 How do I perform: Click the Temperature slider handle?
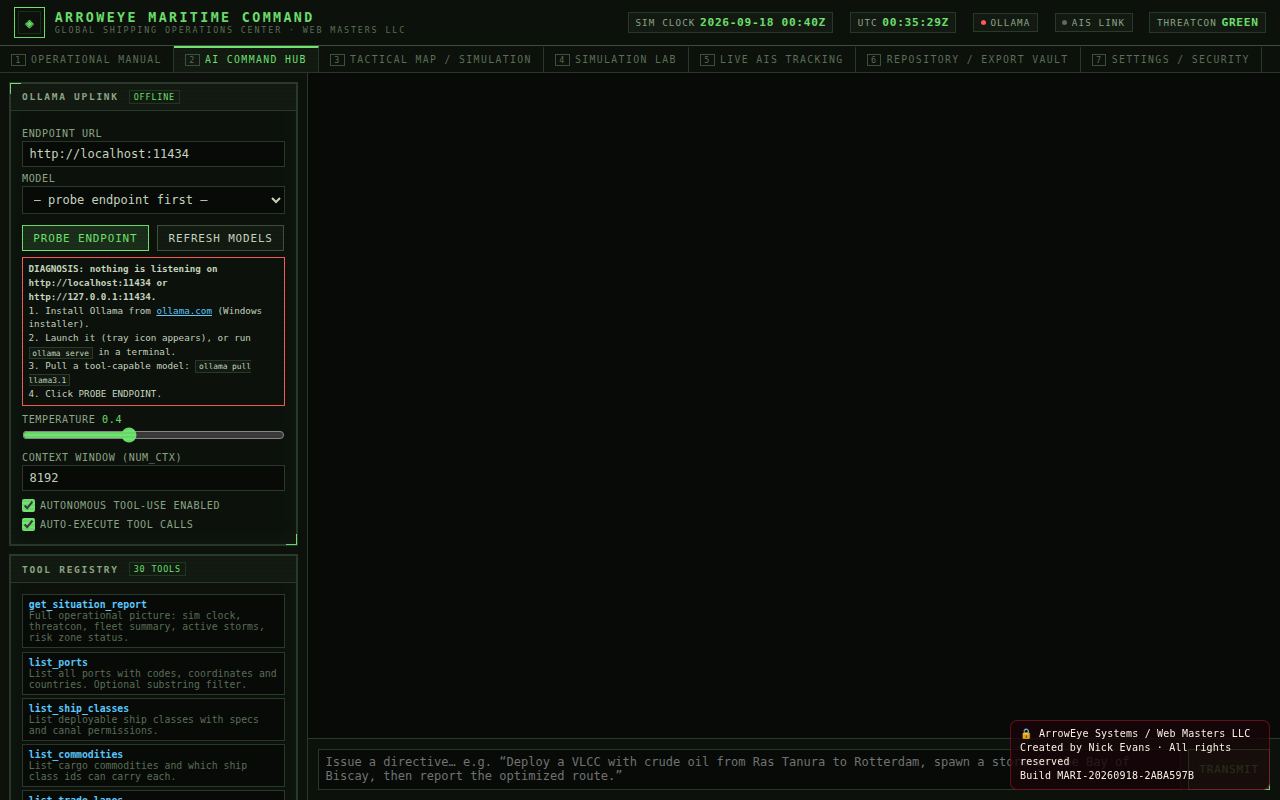click(129, 435)
